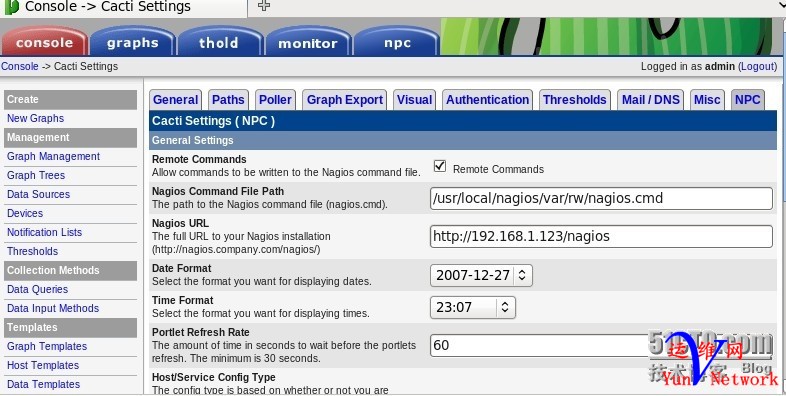The height and width of the screenshot is (396, 786).
Task: Click the Nagios Command File Path field
Action: tap(601, 199)
